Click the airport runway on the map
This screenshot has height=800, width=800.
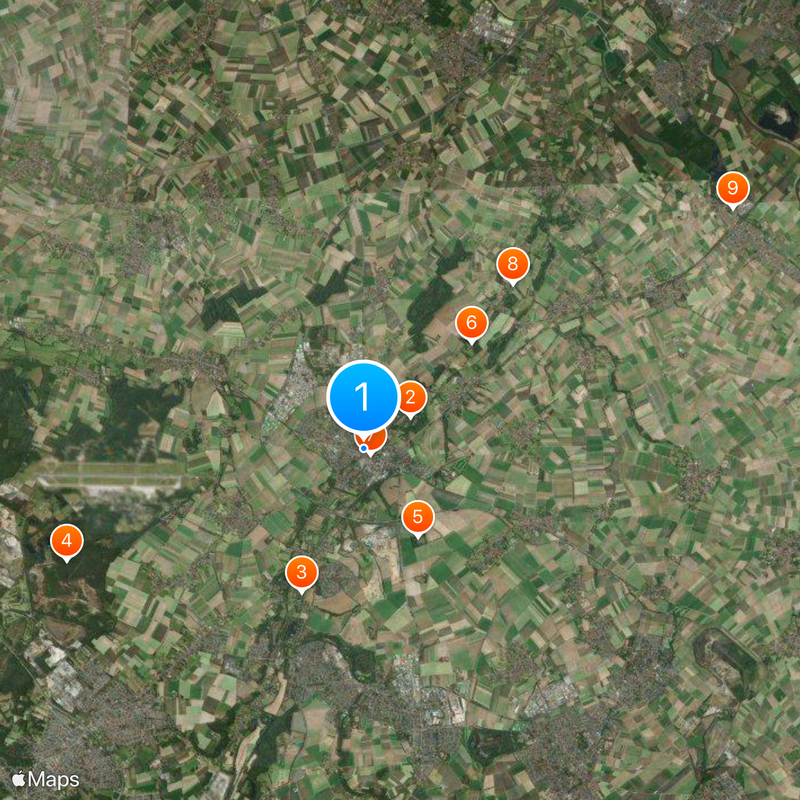[110, 480]
